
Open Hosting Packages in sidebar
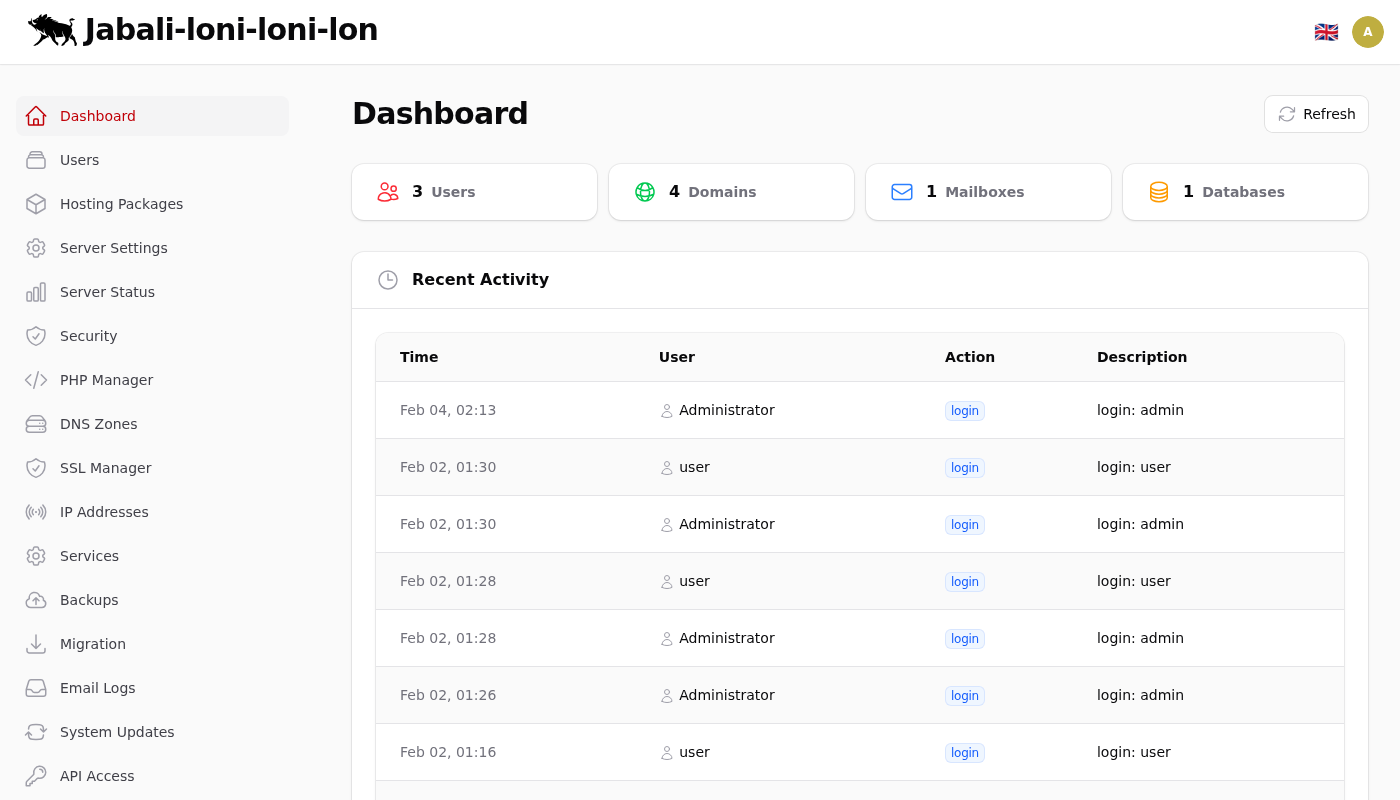pos(121,204)
